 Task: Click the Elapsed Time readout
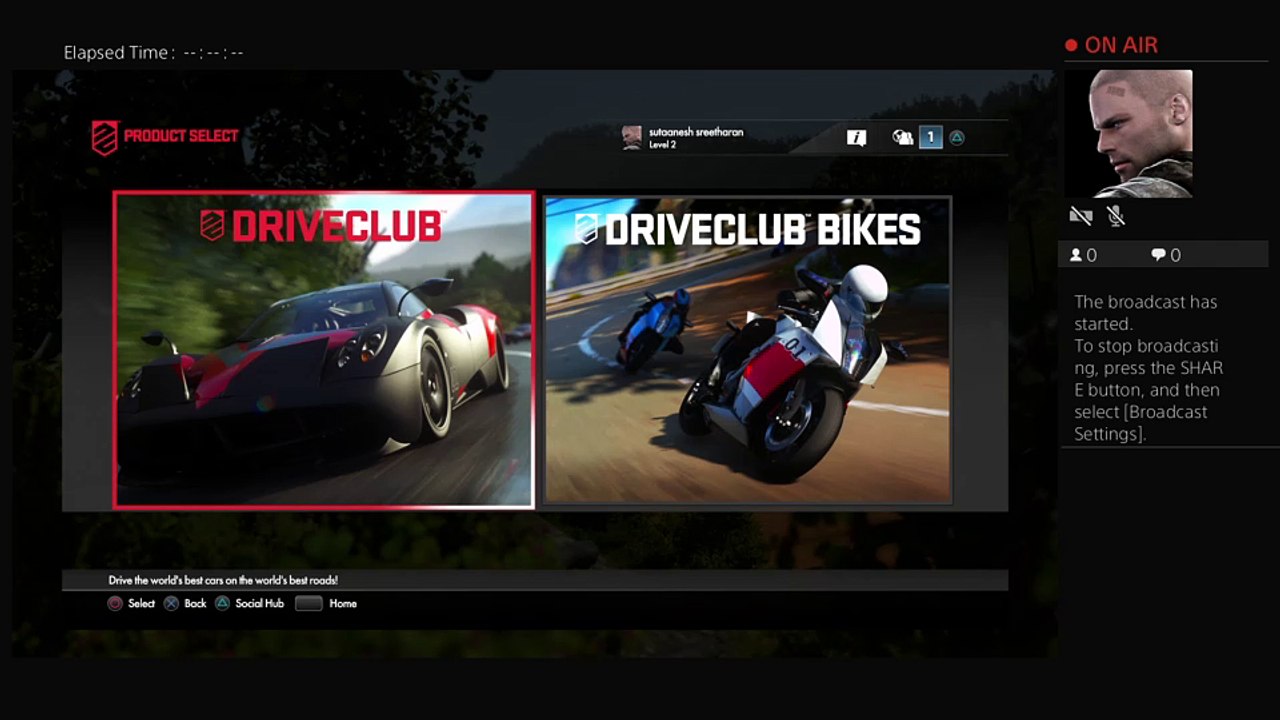(153, 53)
